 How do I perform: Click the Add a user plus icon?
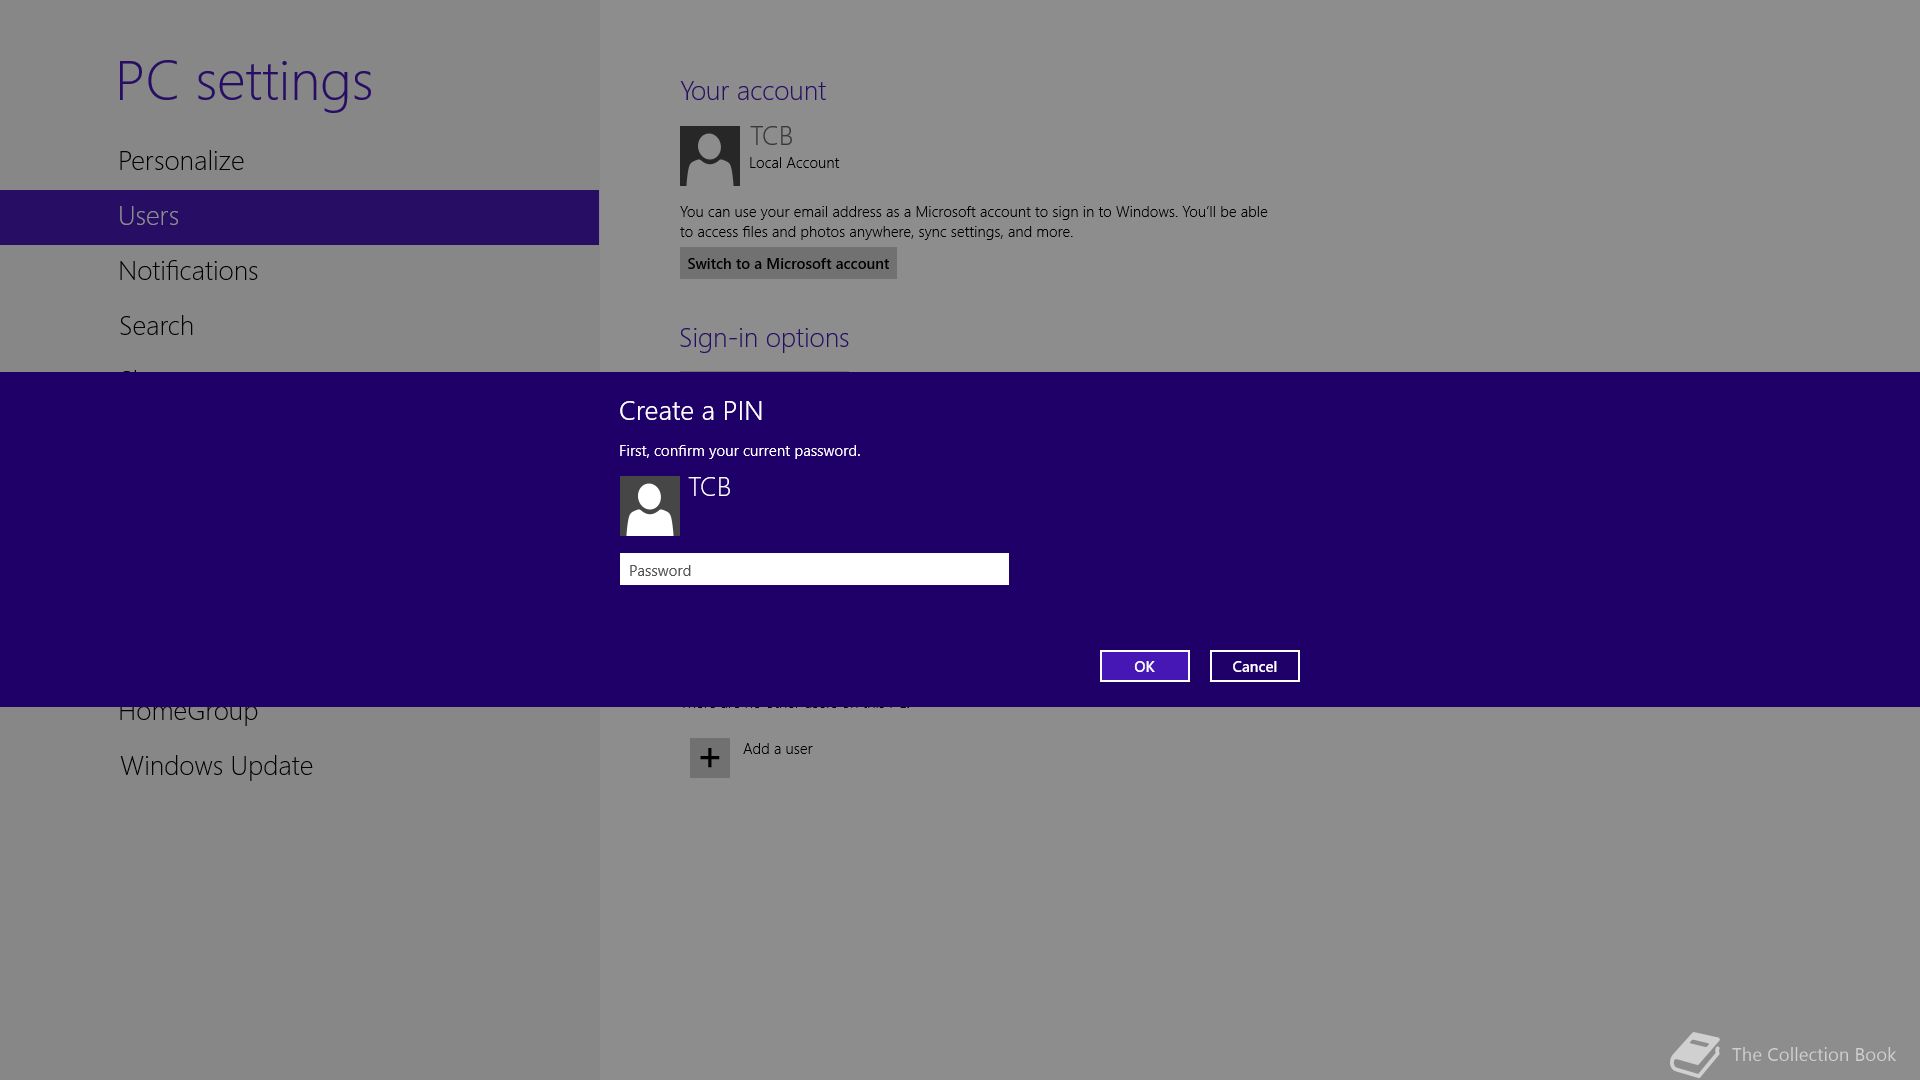(x=710, y=758)
